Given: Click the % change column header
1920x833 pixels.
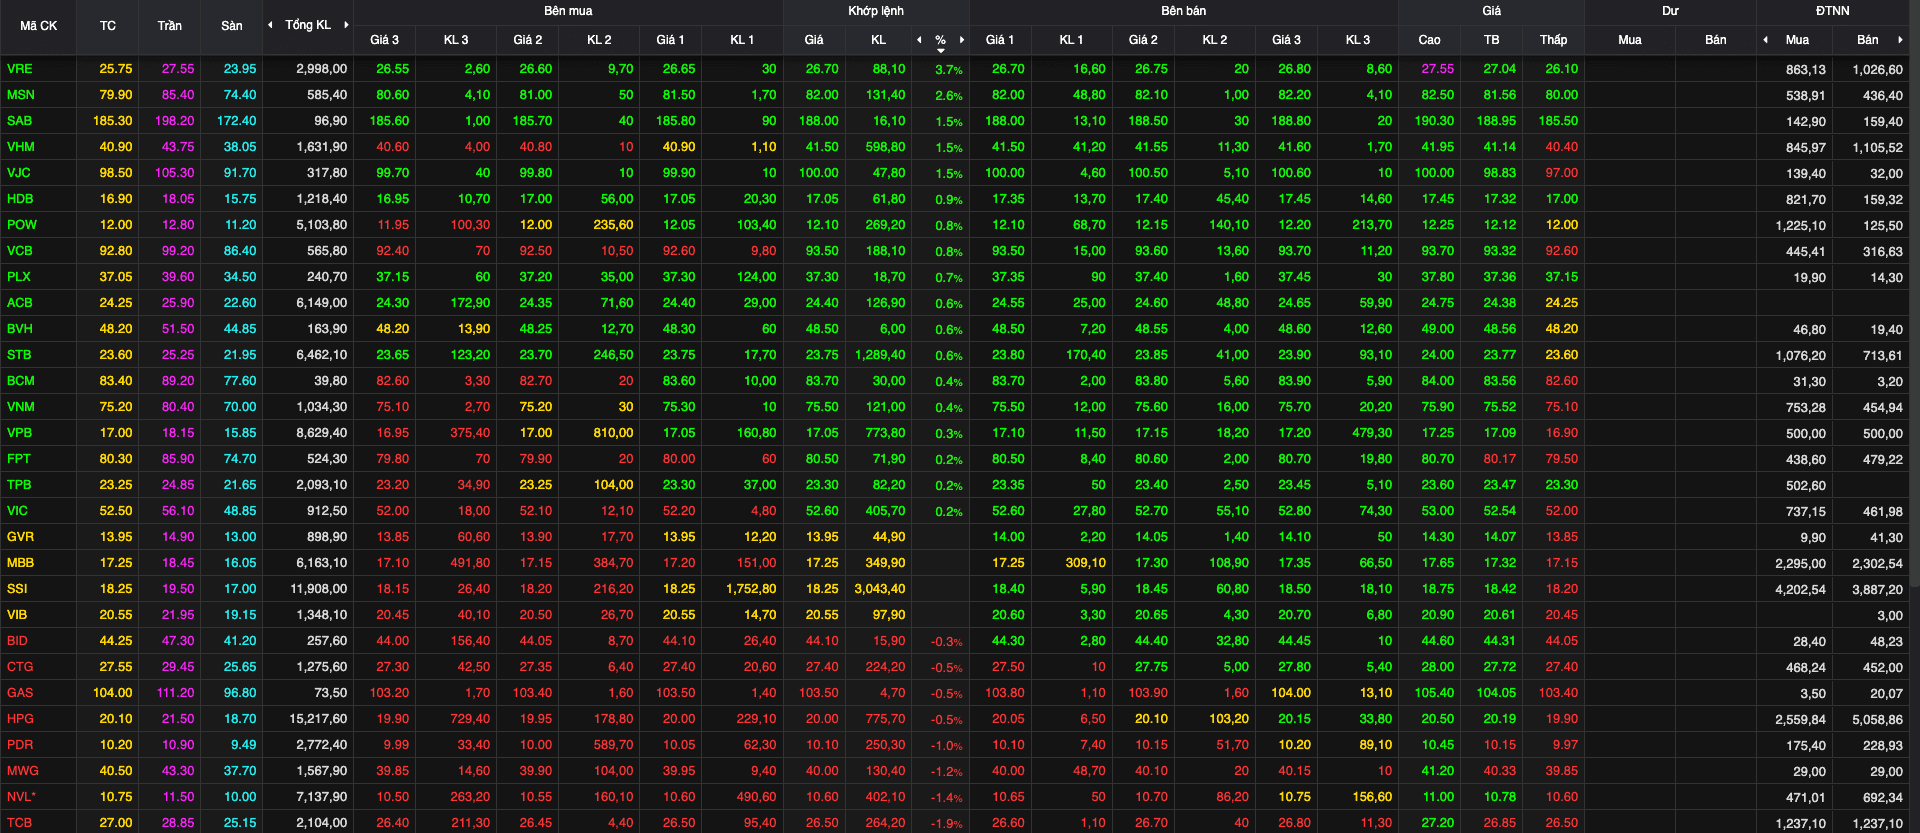Looking at the screenshot, I should [x=941, y=40].
